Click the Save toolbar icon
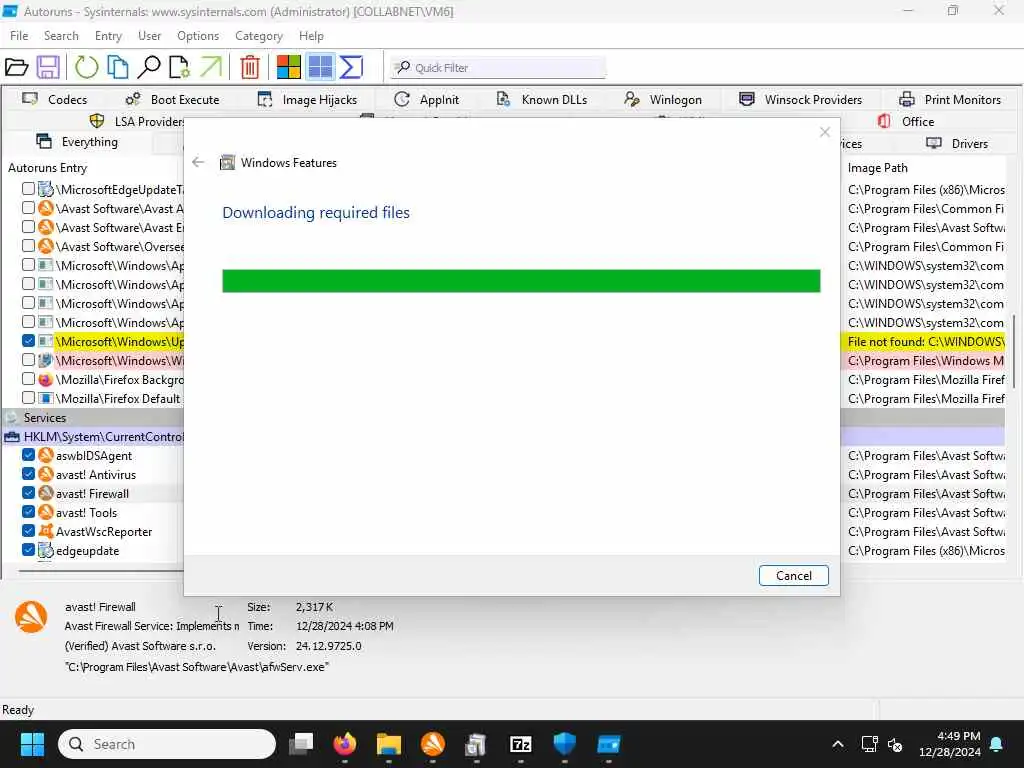 point(48,67)
